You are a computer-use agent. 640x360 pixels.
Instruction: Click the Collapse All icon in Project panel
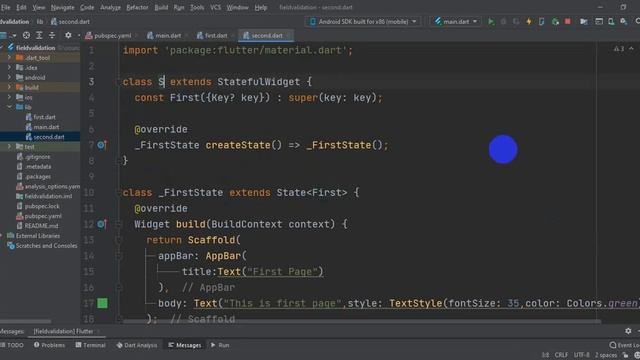click(52, 36)
